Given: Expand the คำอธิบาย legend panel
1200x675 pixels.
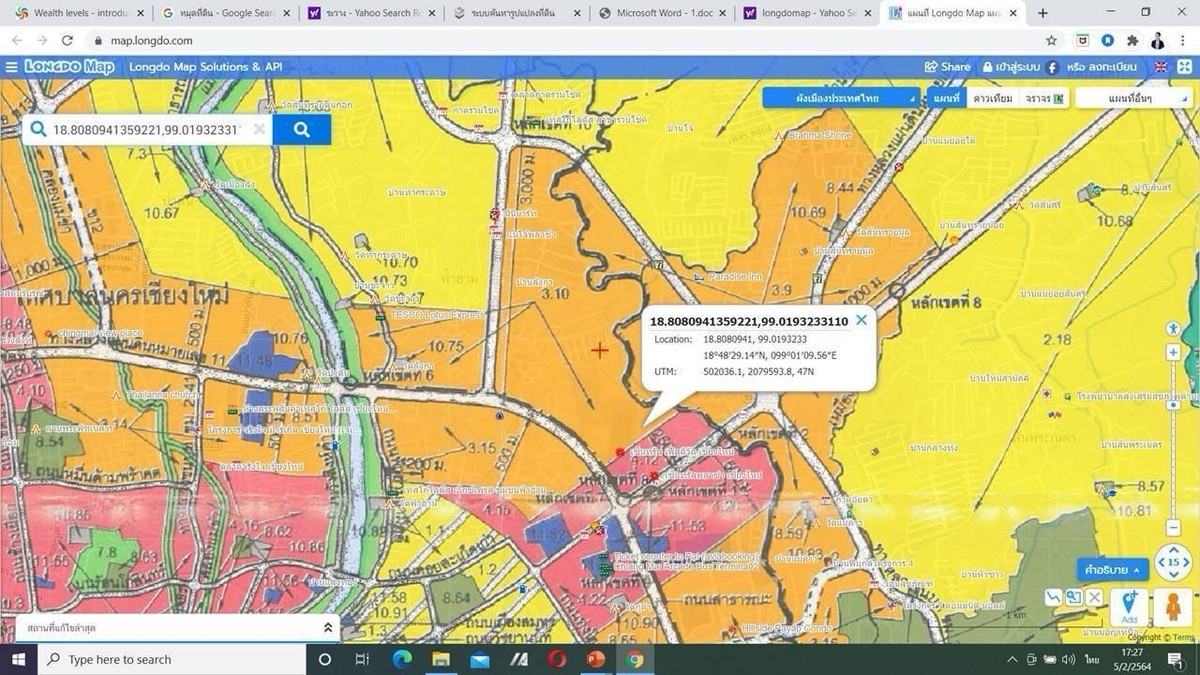Looking at the screenshot, I should coord(1112,570).
